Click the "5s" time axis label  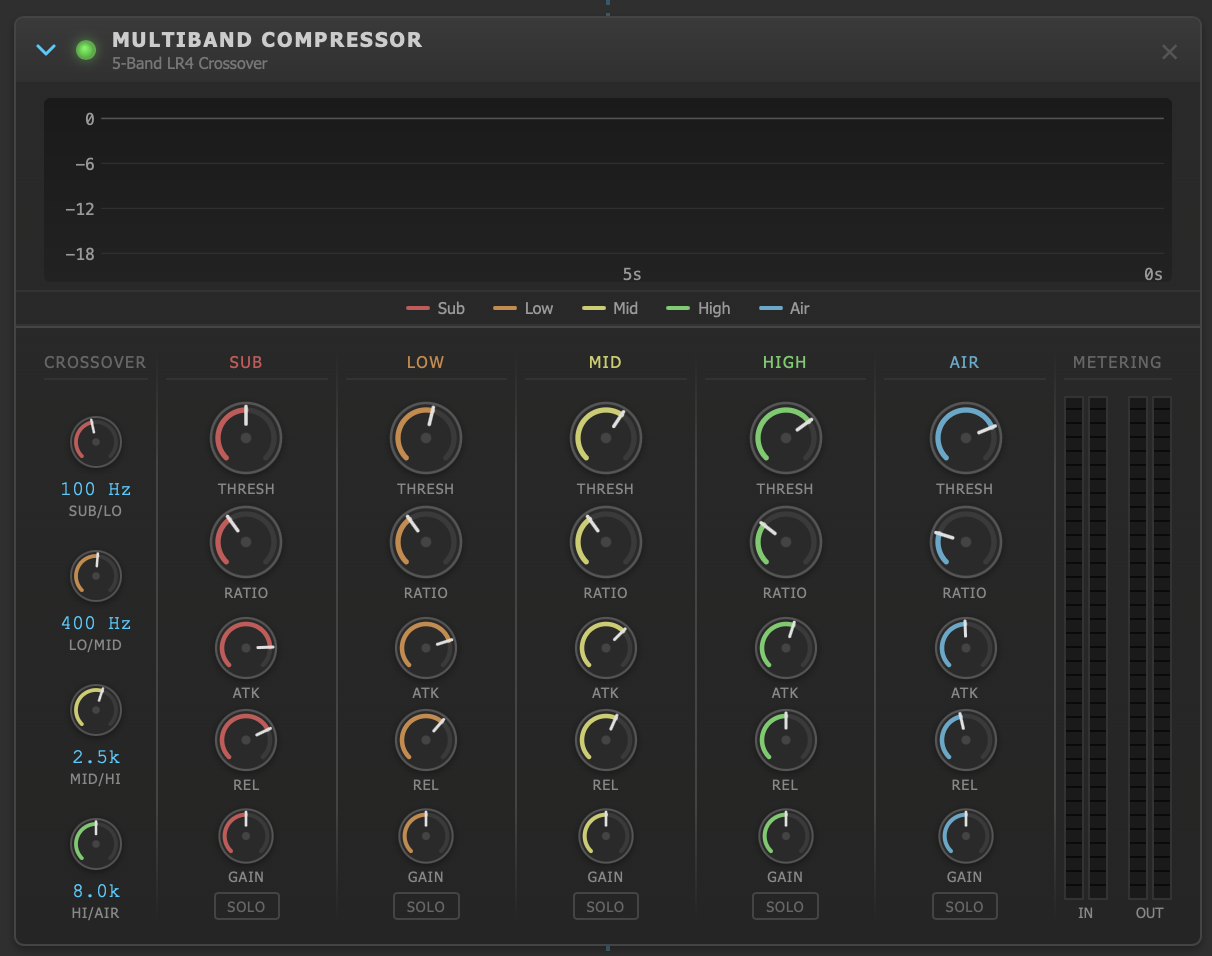tap(632, 273)
